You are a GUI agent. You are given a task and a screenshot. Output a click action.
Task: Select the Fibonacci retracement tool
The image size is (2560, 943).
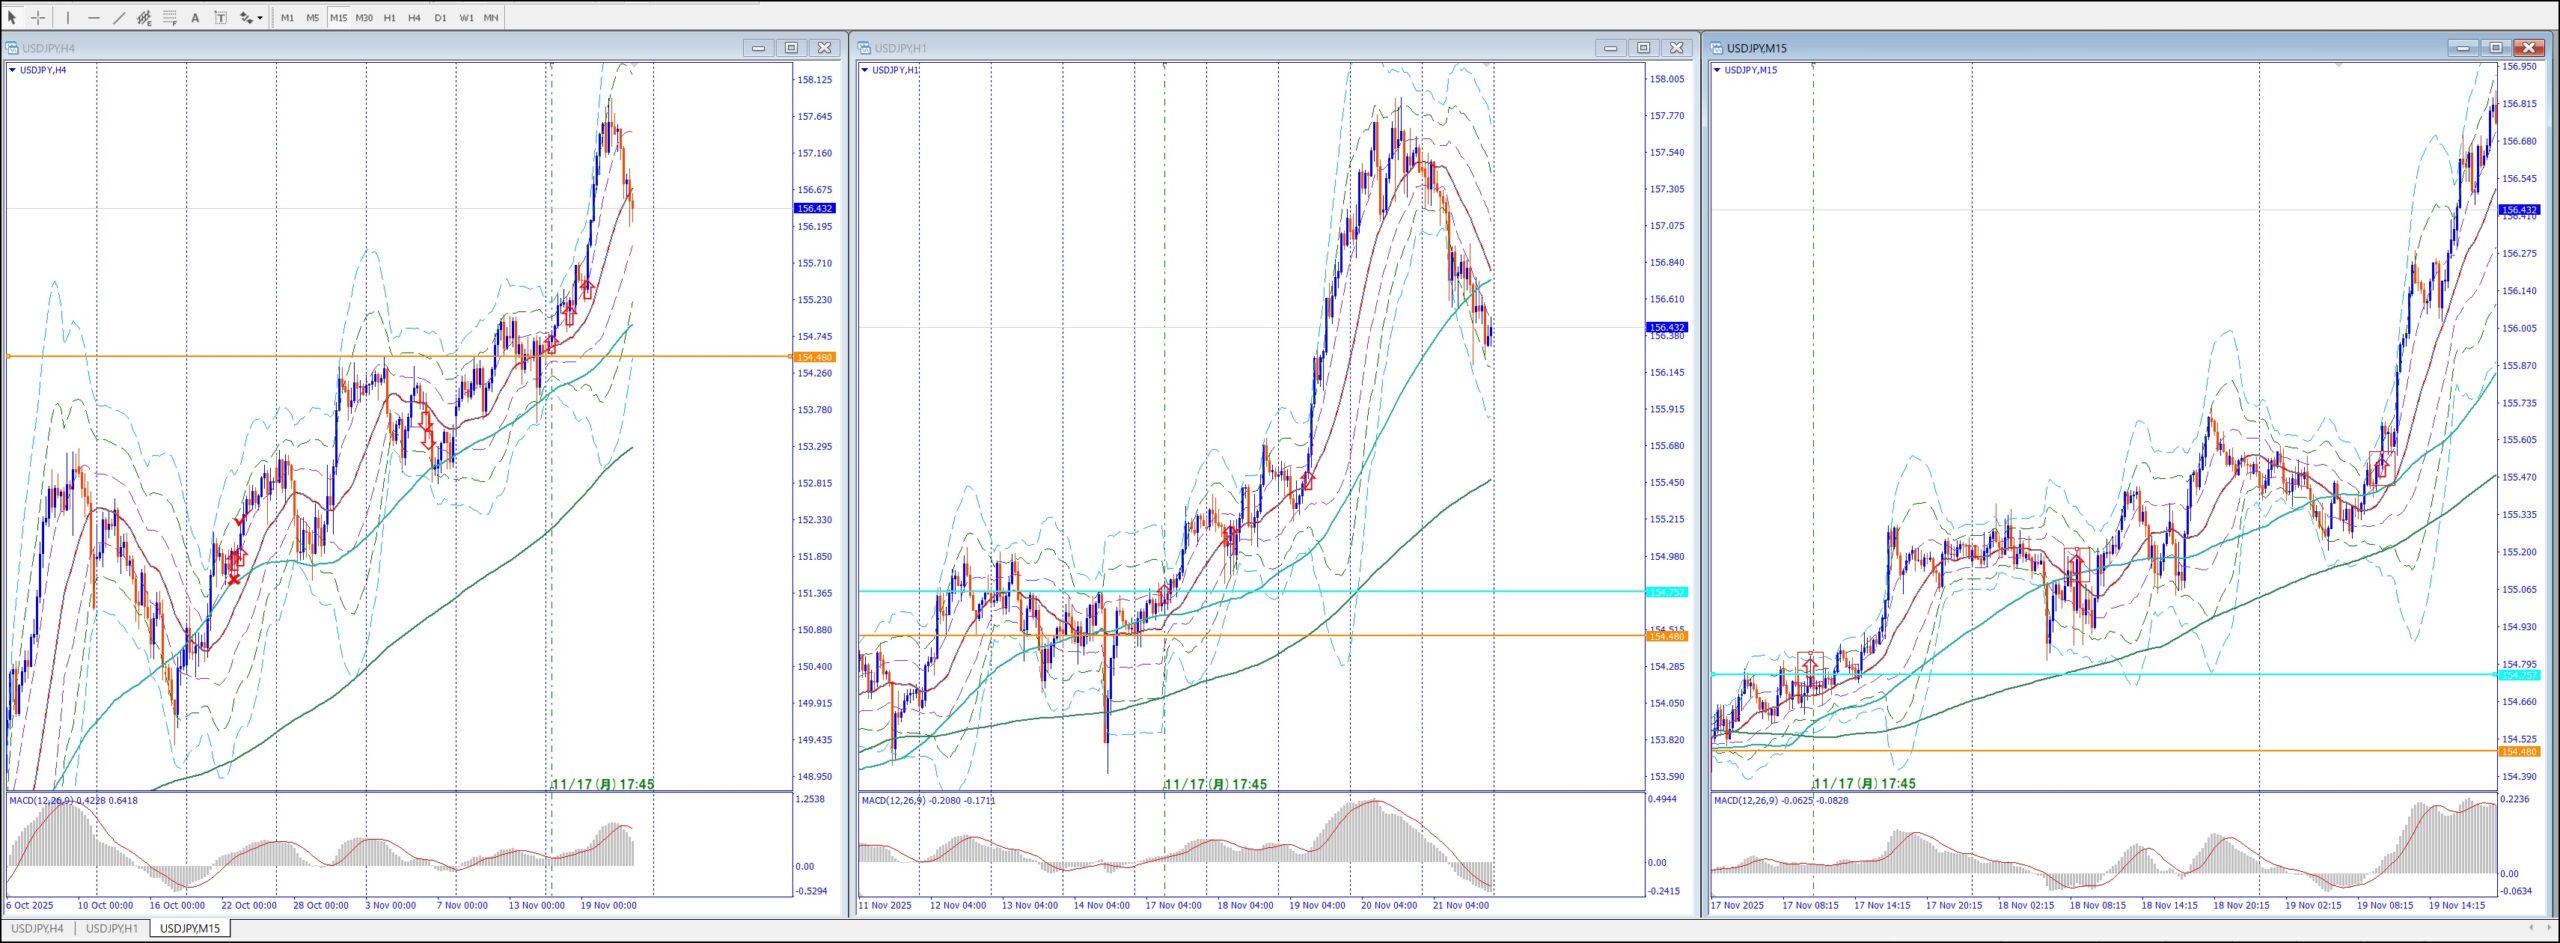[x=170, y=17]
